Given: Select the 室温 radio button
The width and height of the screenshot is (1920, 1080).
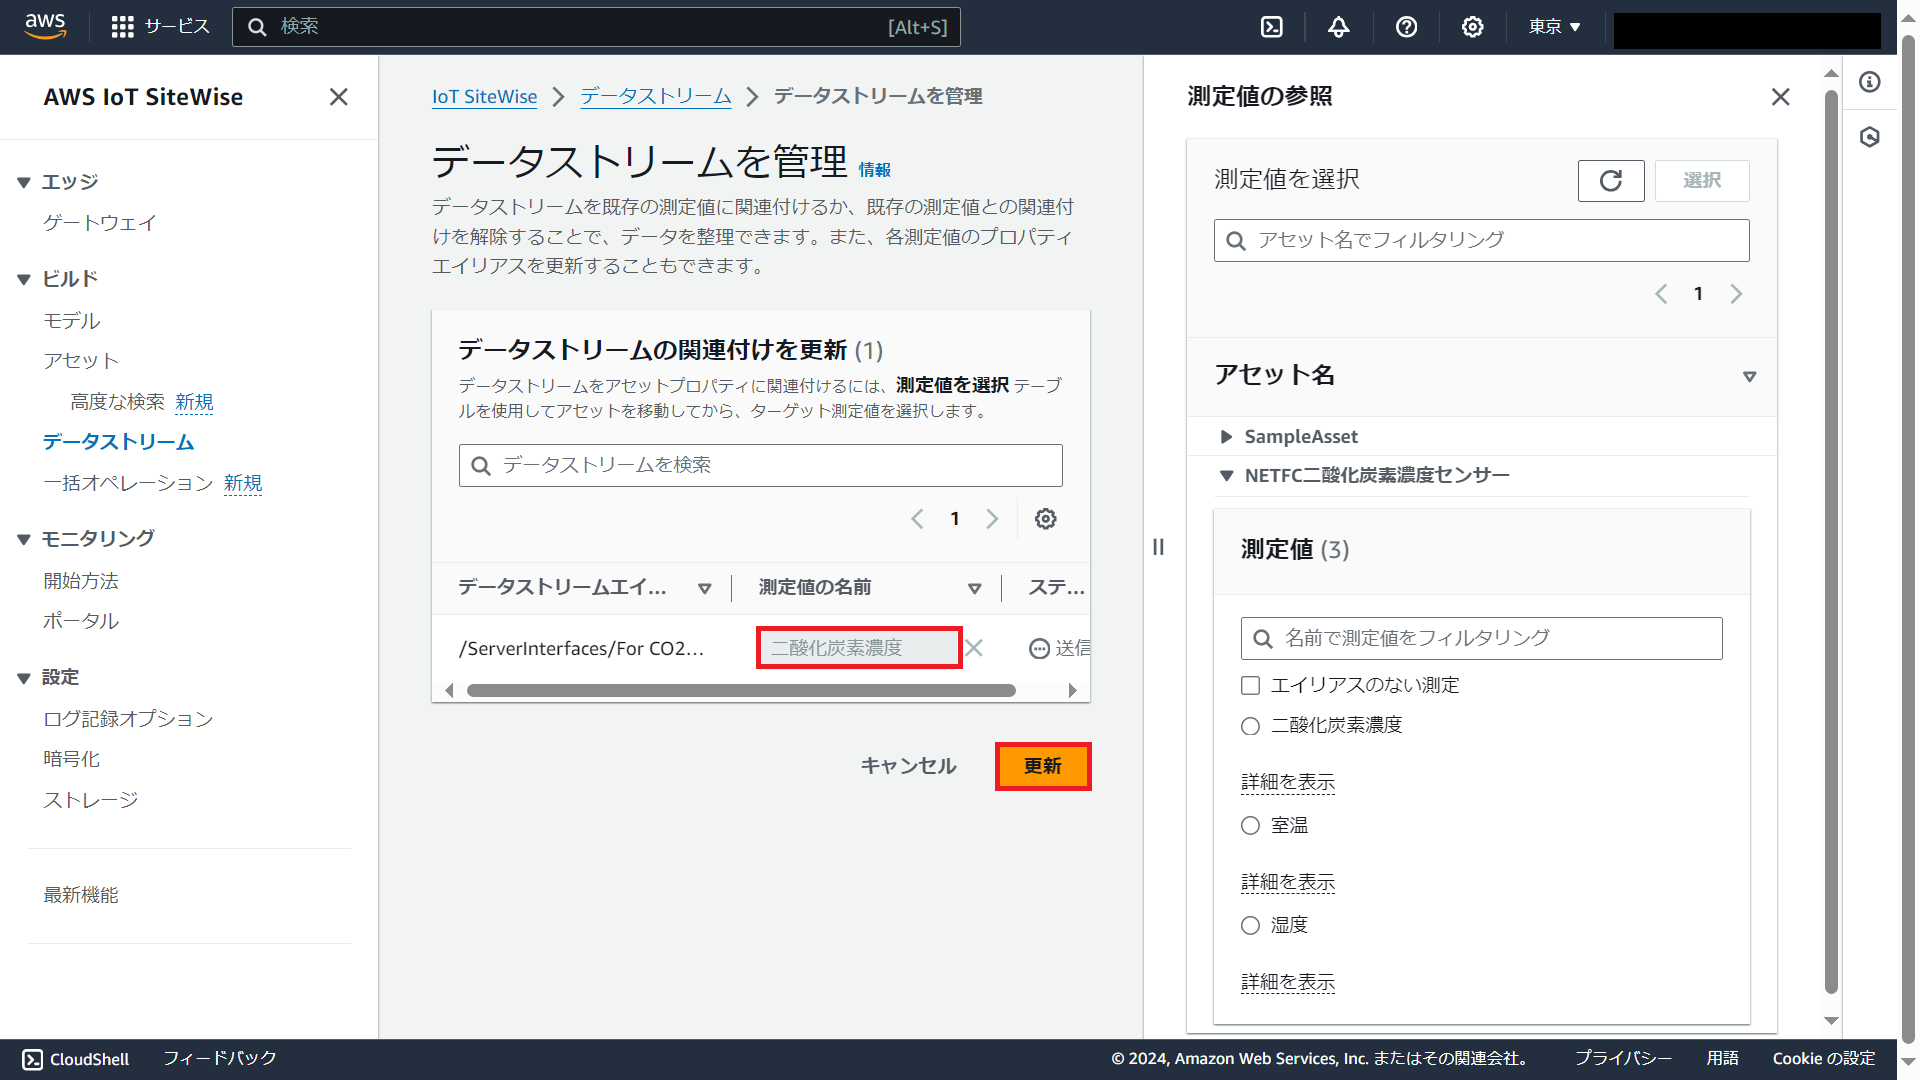Looking at the screenshot, I should [x=1250, y=825].
